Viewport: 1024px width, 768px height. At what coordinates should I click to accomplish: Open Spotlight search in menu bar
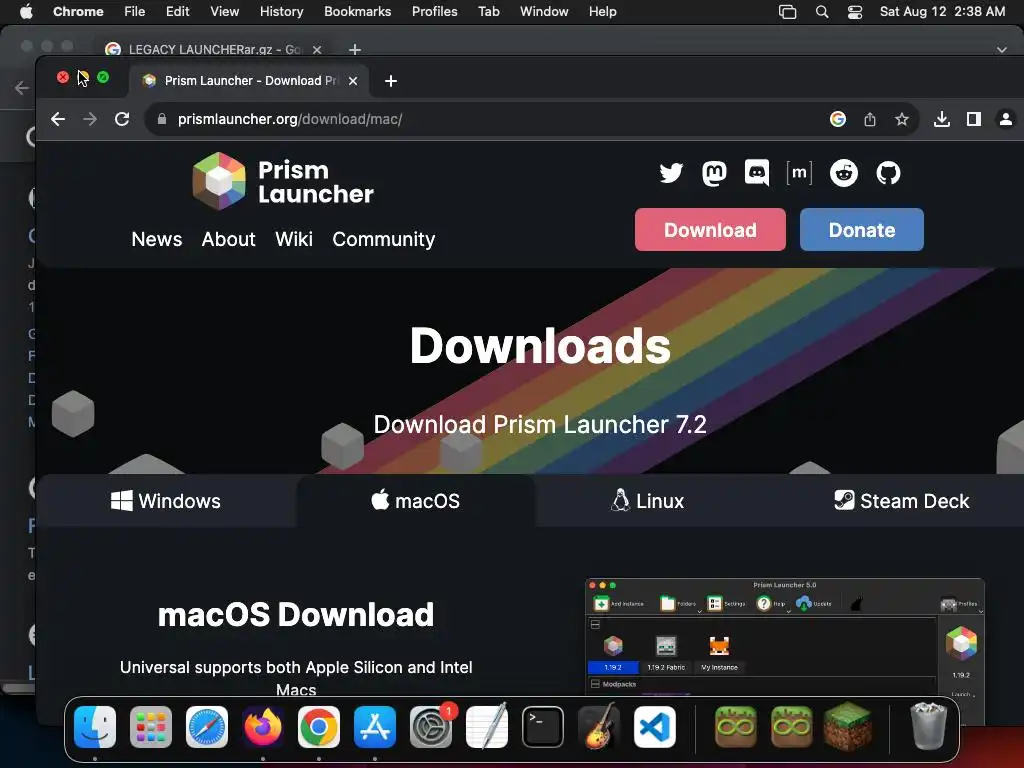pyautogui.click(x=822, y=12)
